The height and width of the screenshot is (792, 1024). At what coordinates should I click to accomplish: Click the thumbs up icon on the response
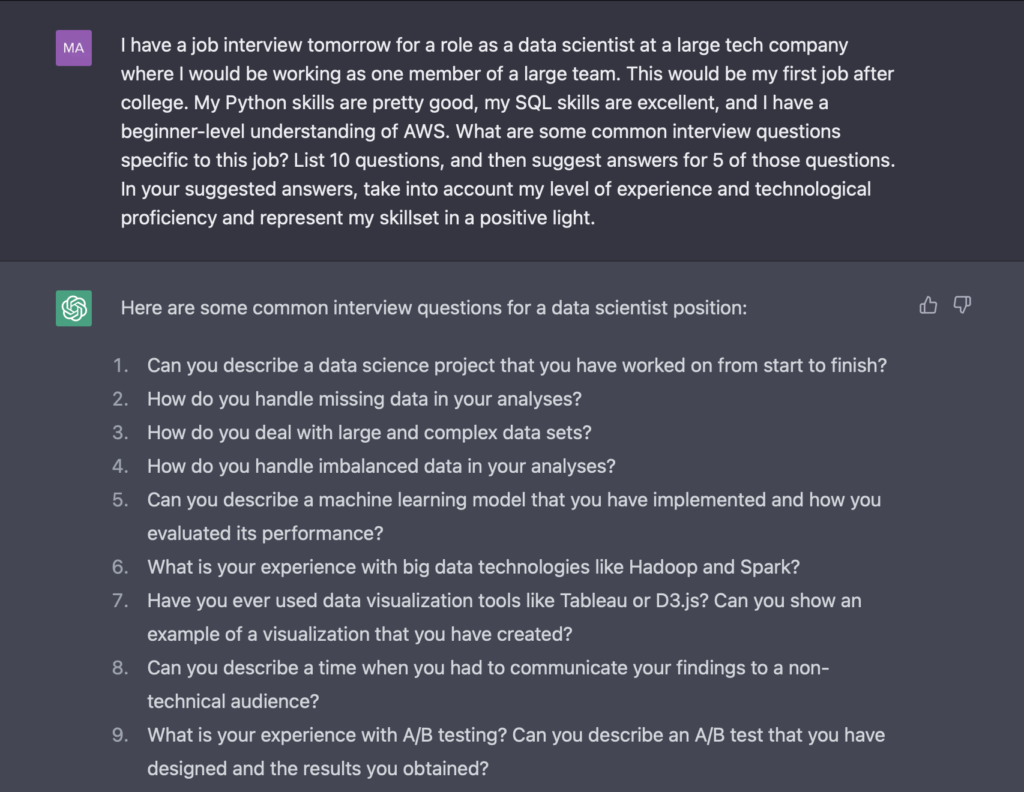(x=928, y=305)
